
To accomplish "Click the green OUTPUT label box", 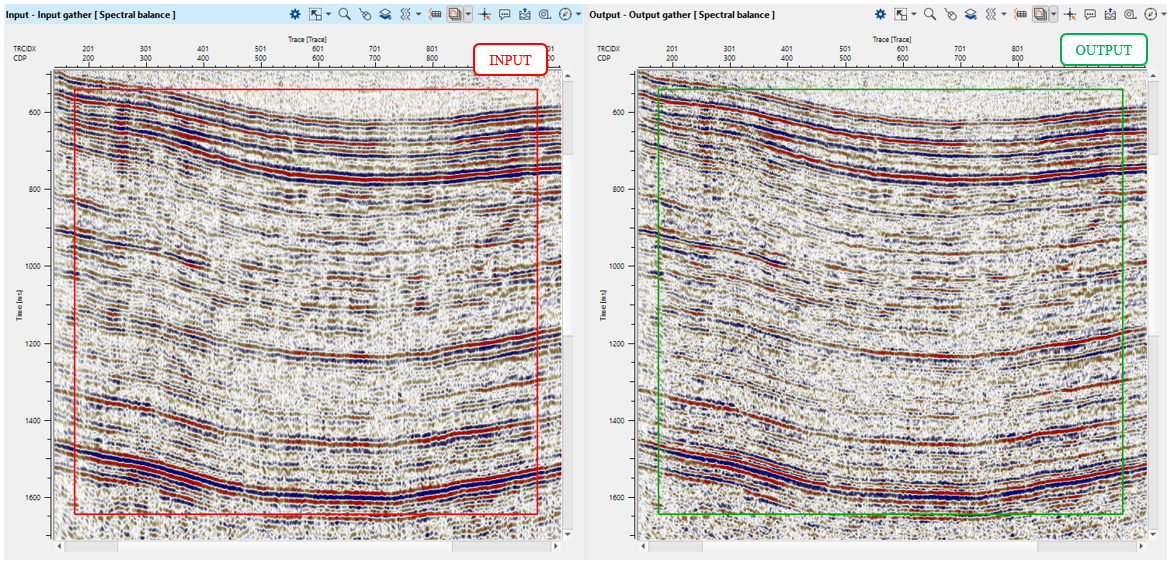I will [x=1103, y=50].
